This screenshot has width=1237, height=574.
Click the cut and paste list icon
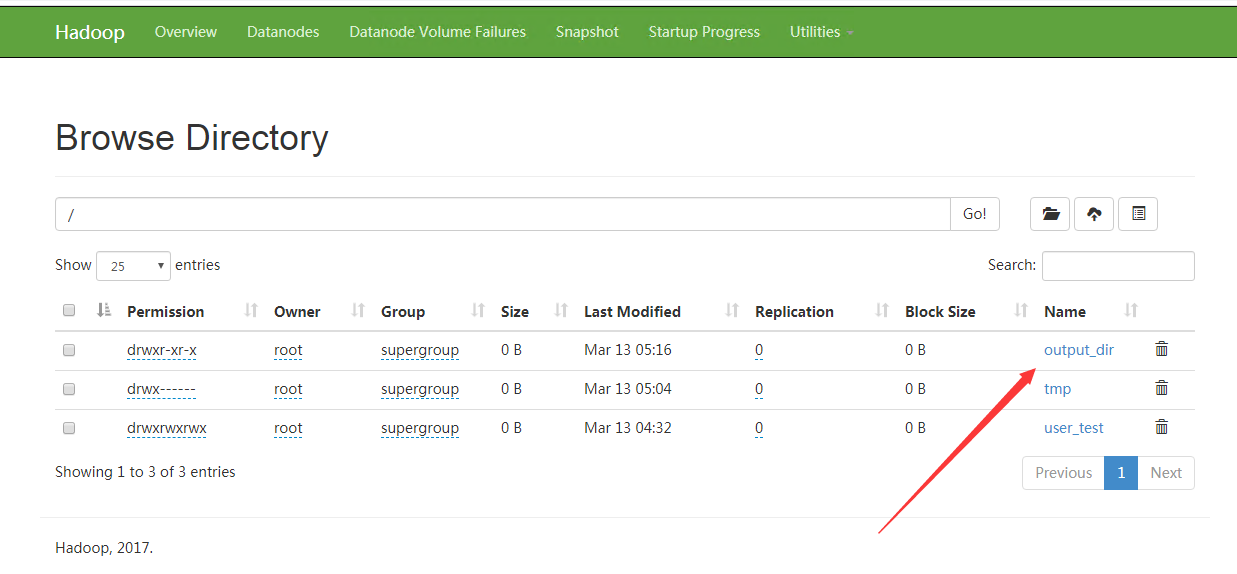tap(1138, 214)
